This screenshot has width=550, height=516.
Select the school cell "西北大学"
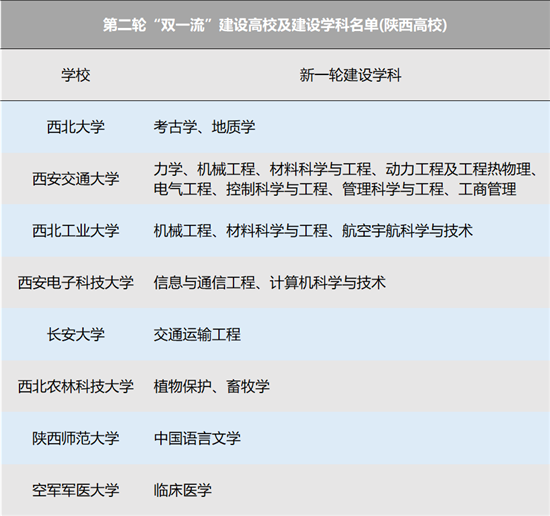(76, 127)
